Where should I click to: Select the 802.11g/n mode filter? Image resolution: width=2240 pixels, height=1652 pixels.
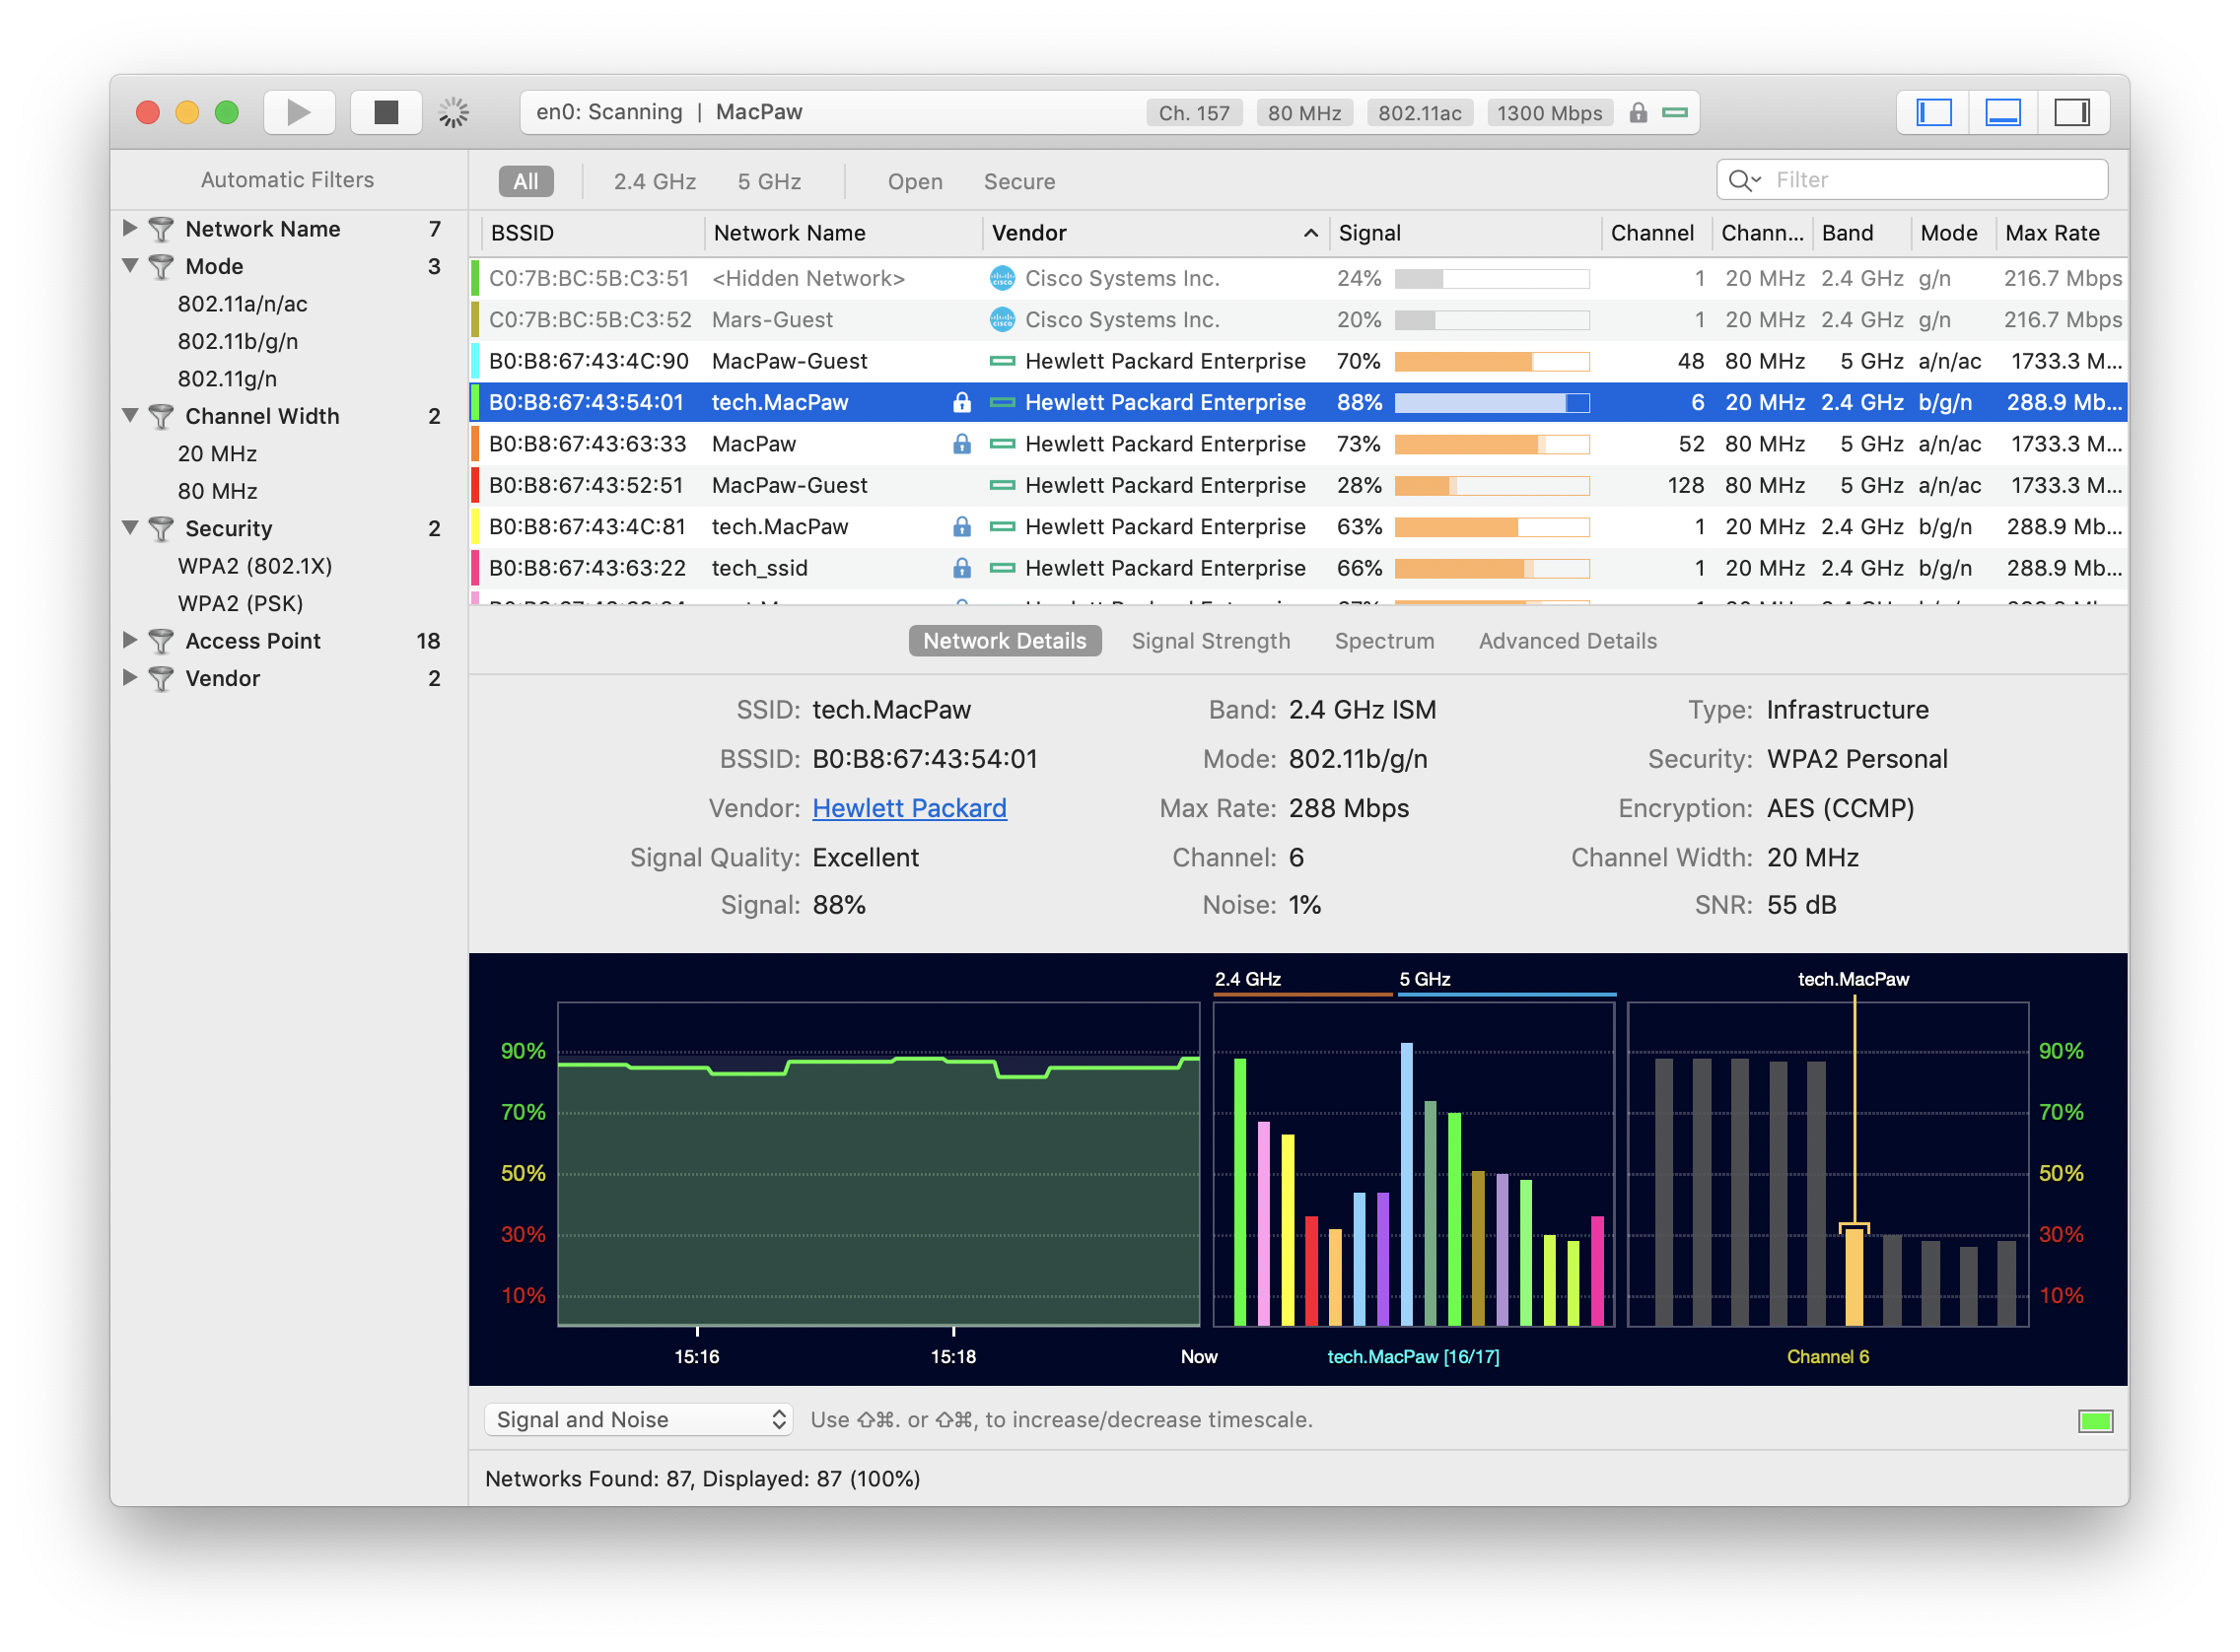[227, 379]
